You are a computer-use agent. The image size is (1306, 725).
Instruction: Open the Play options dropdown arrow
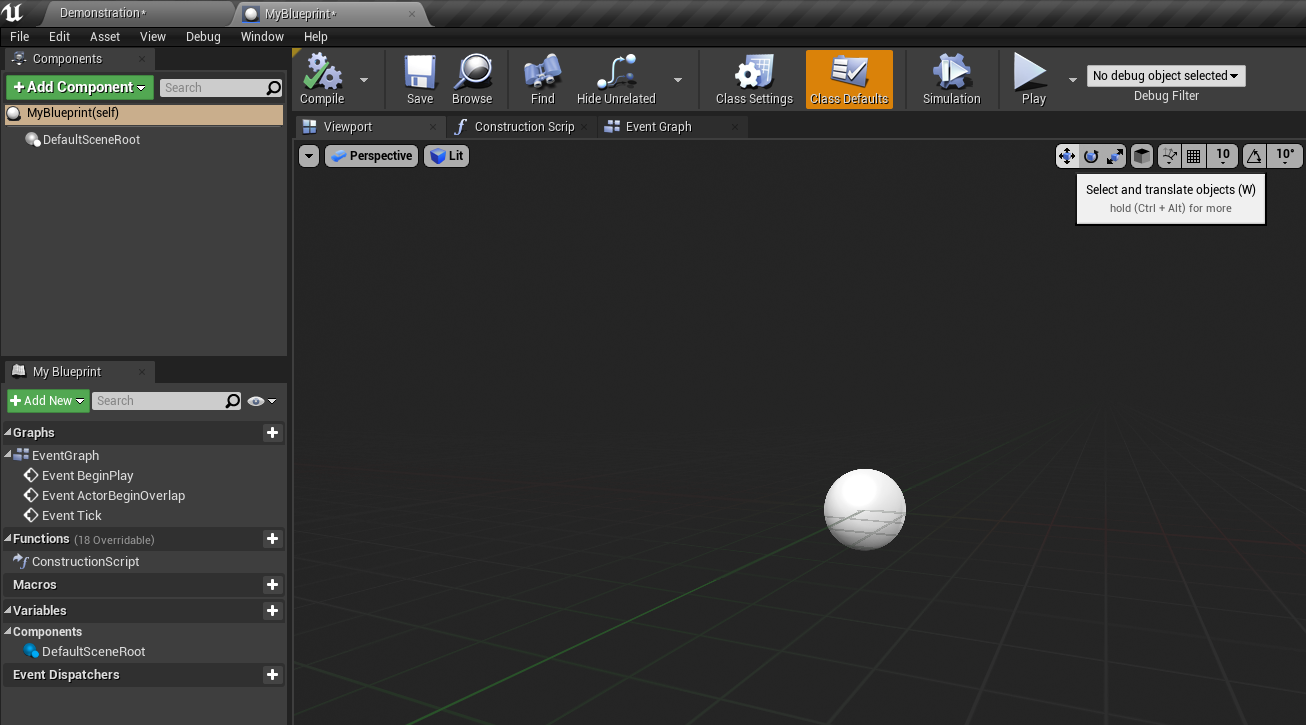(x=1073, y=80)
